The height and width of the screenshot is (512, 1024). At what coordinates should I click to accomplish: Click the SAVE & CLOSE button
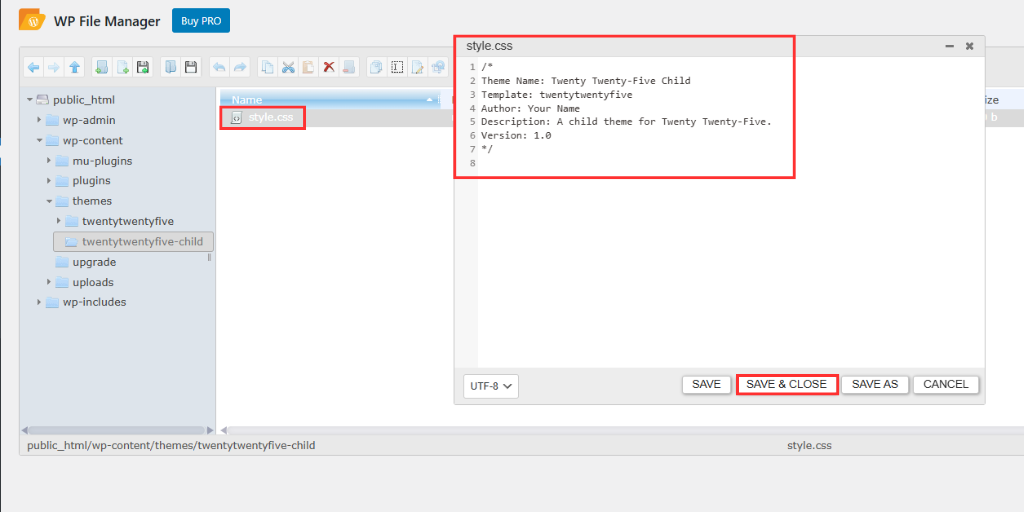pos(787,385)
